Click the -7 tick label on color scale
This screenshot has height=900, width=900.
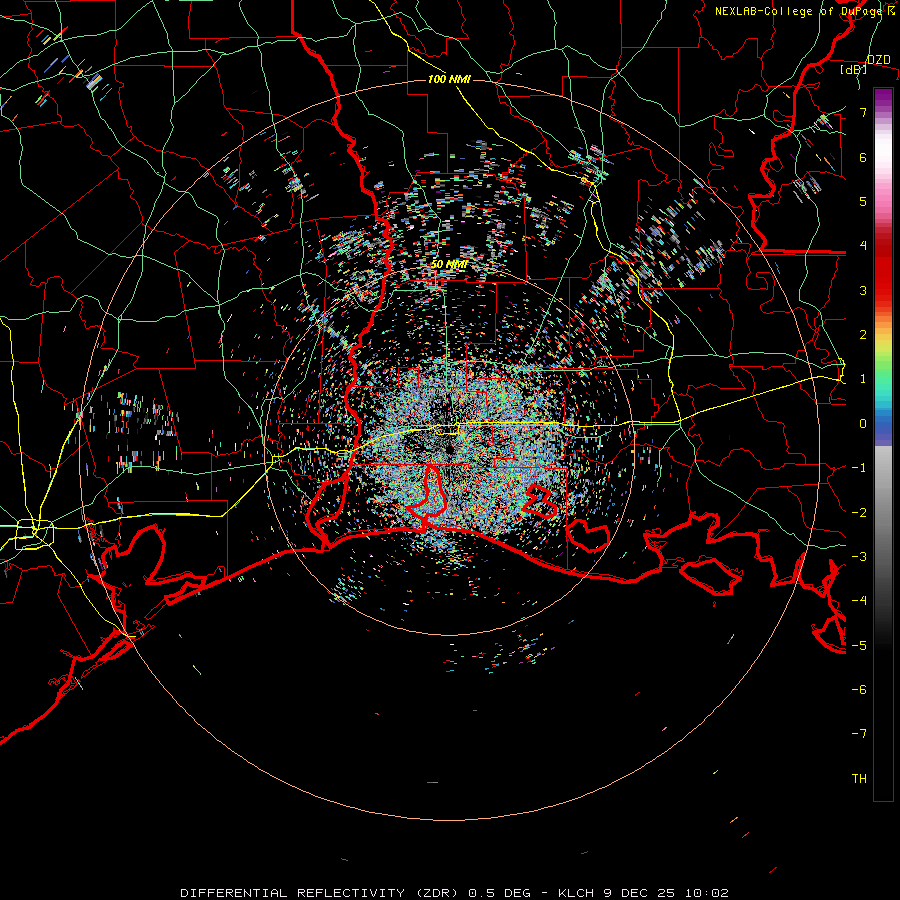[859, 734]
